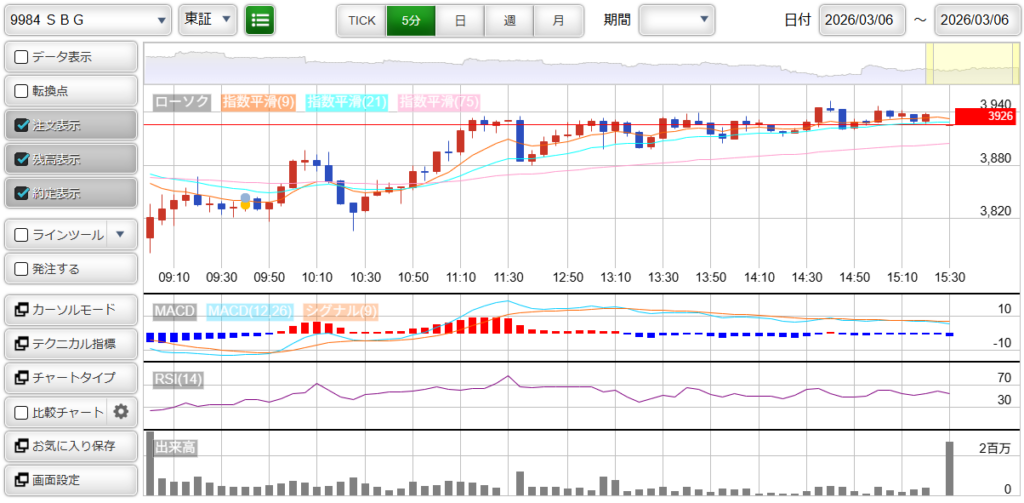The width and height of the screenshot is (1024, 503).
Task: Open the comparison chart gear settings
Action: pos(121,411)
